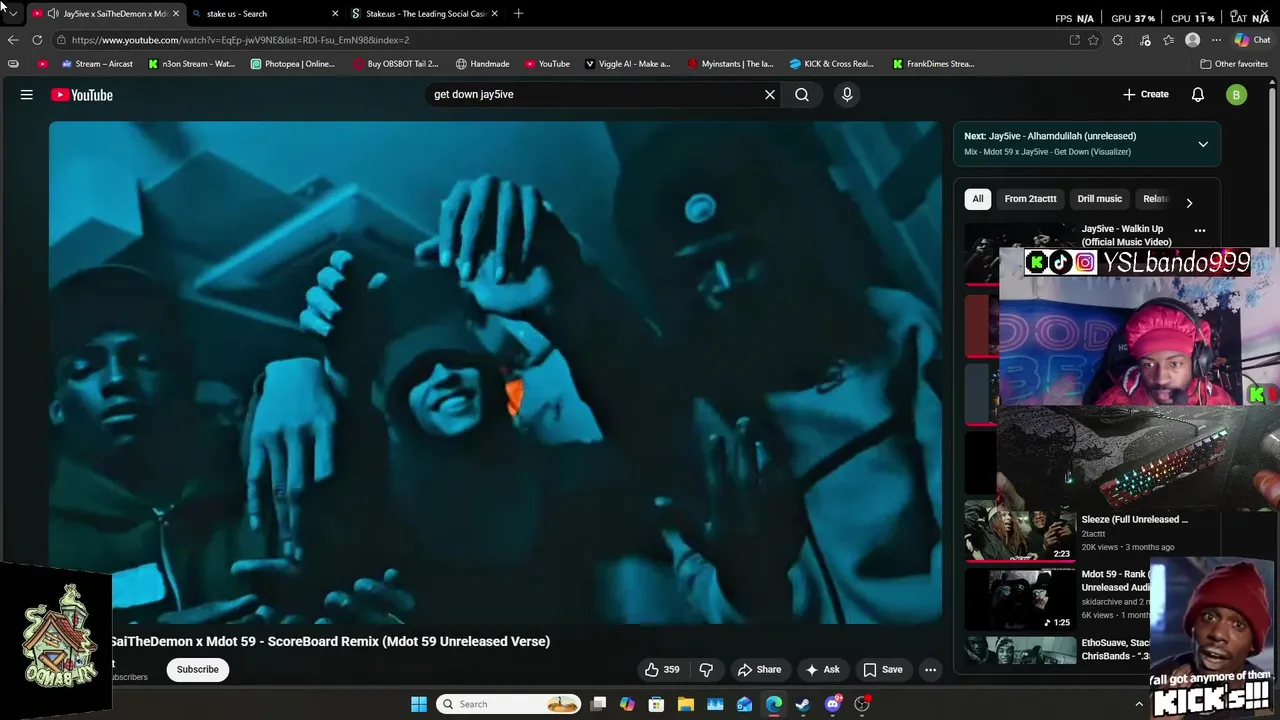Image resolution: width=1280 pixels, height=720 pixels.
Task: Open the FrankDimes Stream bookmark
Action: point(933,64)
